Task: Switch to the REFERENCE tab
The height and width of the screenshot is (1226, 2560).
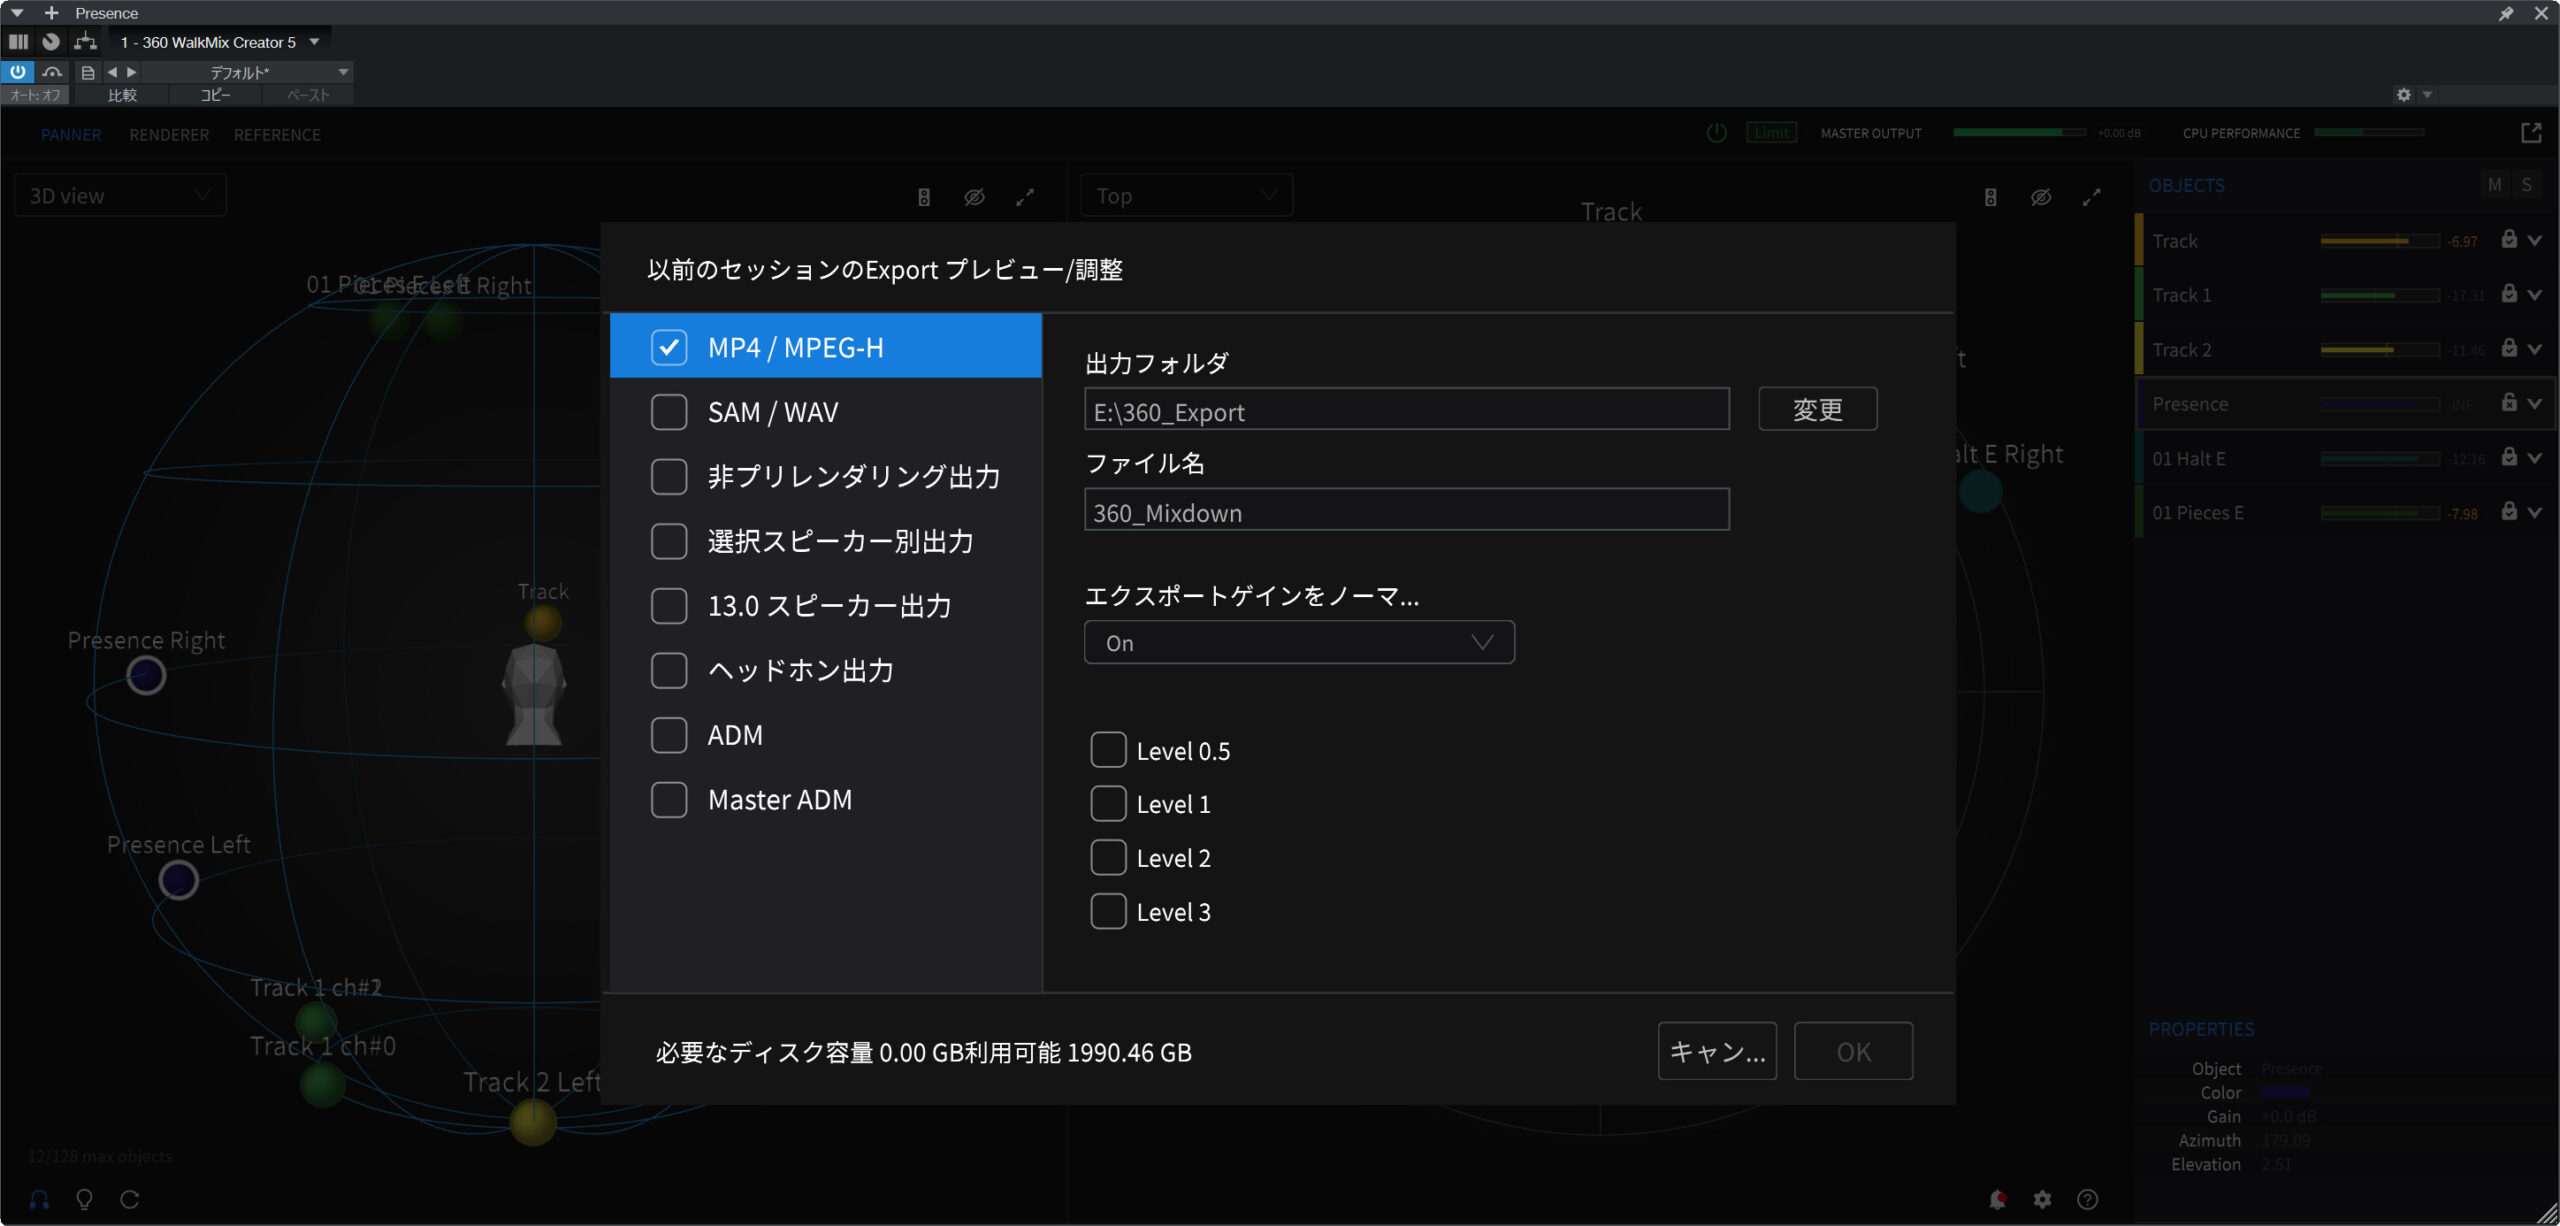Action: point(277,135)
